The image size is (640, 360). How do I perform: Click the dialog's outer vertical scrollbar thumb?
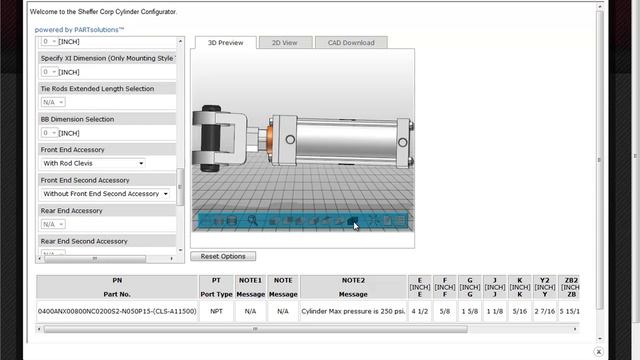599,160
